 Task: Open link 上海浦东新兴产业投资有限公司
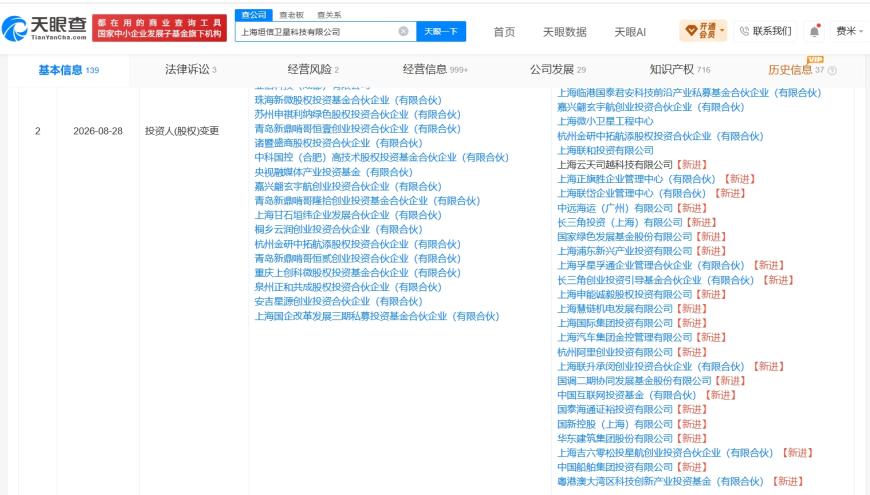(x=624, y=251)
